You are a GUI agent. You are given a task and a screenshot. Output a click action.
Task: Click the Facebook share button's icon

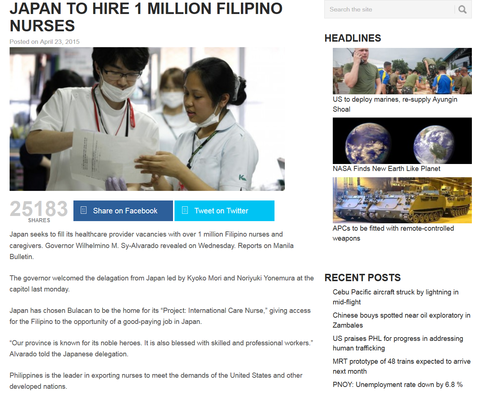tap(84, 210)
